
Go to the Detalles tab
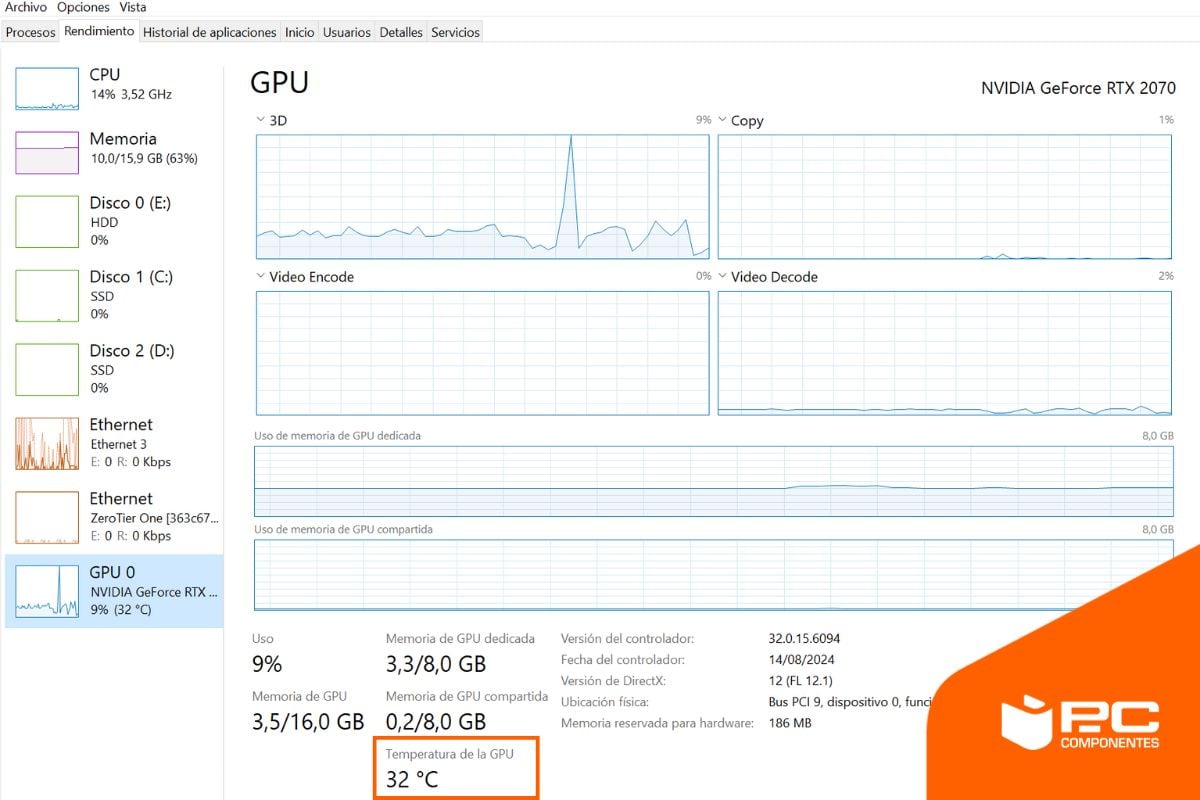[x=401, y=32]
